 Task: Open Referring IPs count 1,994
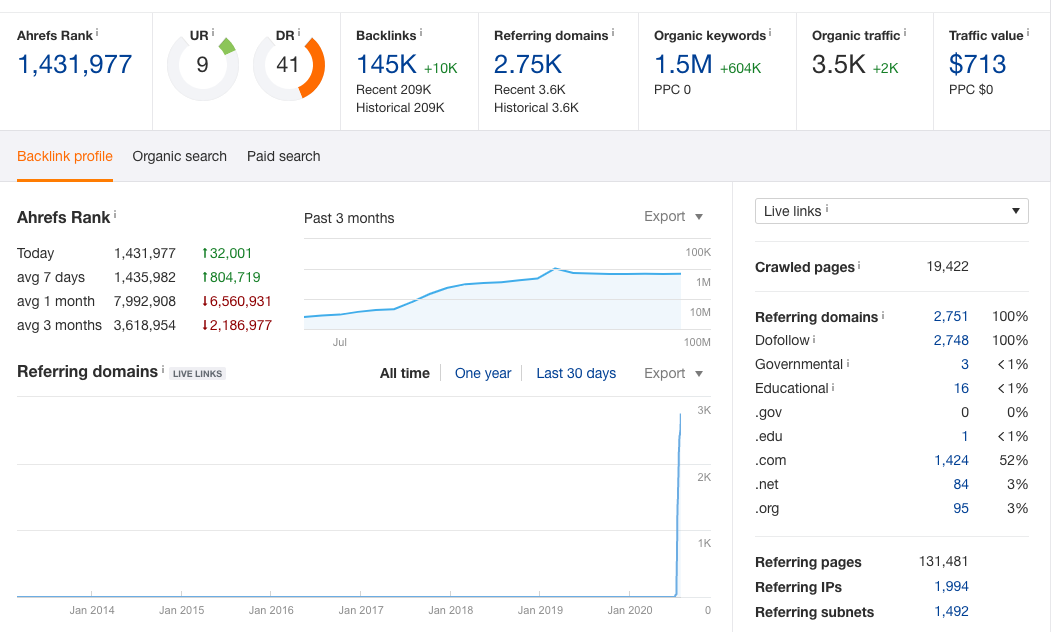952,587
